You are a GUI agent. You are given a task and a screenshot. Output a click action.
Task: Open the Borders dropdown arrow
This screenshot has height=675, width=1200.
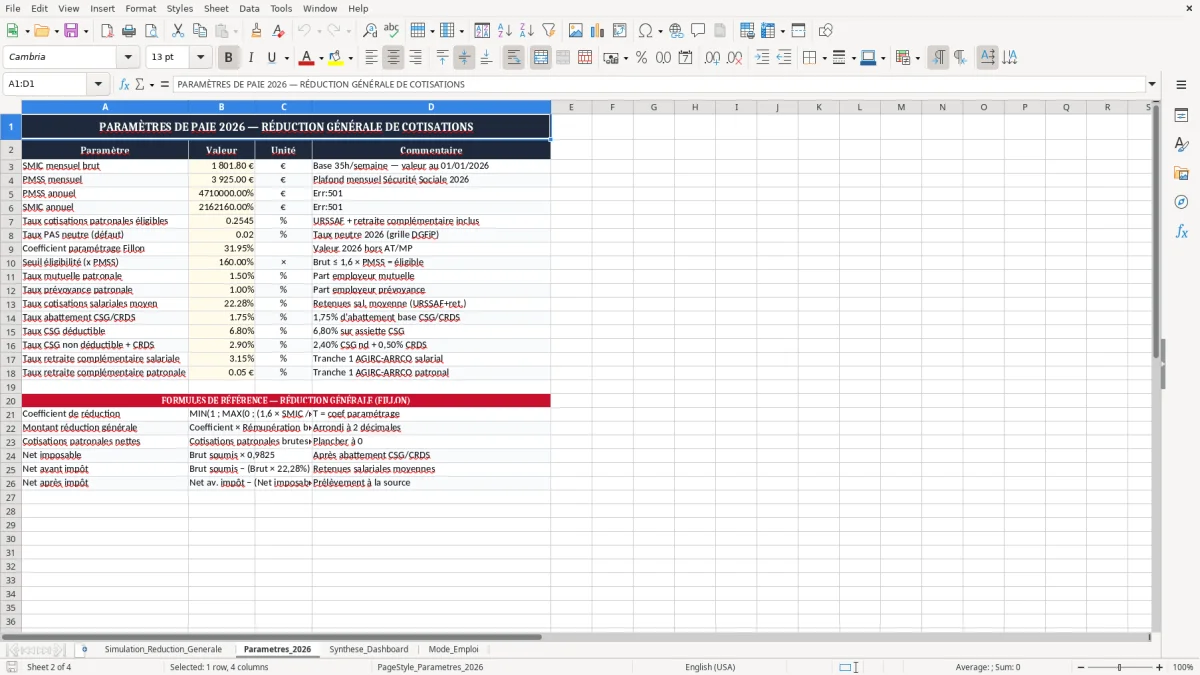824,58
